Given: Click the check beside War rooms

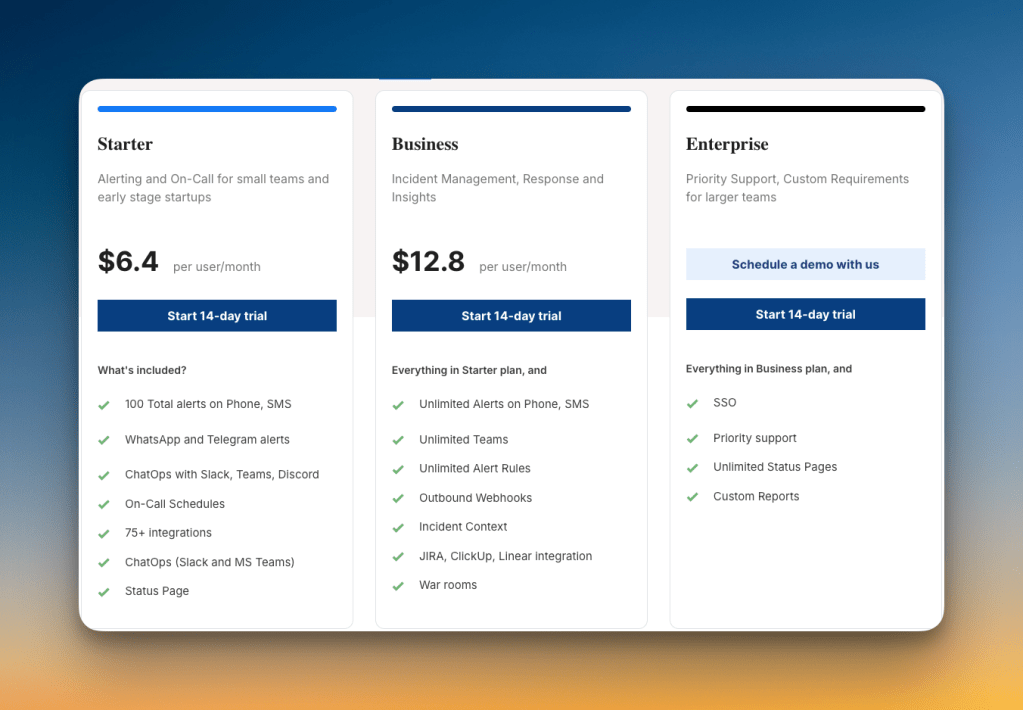Looking at the screenshot, I should coord(398,585).
